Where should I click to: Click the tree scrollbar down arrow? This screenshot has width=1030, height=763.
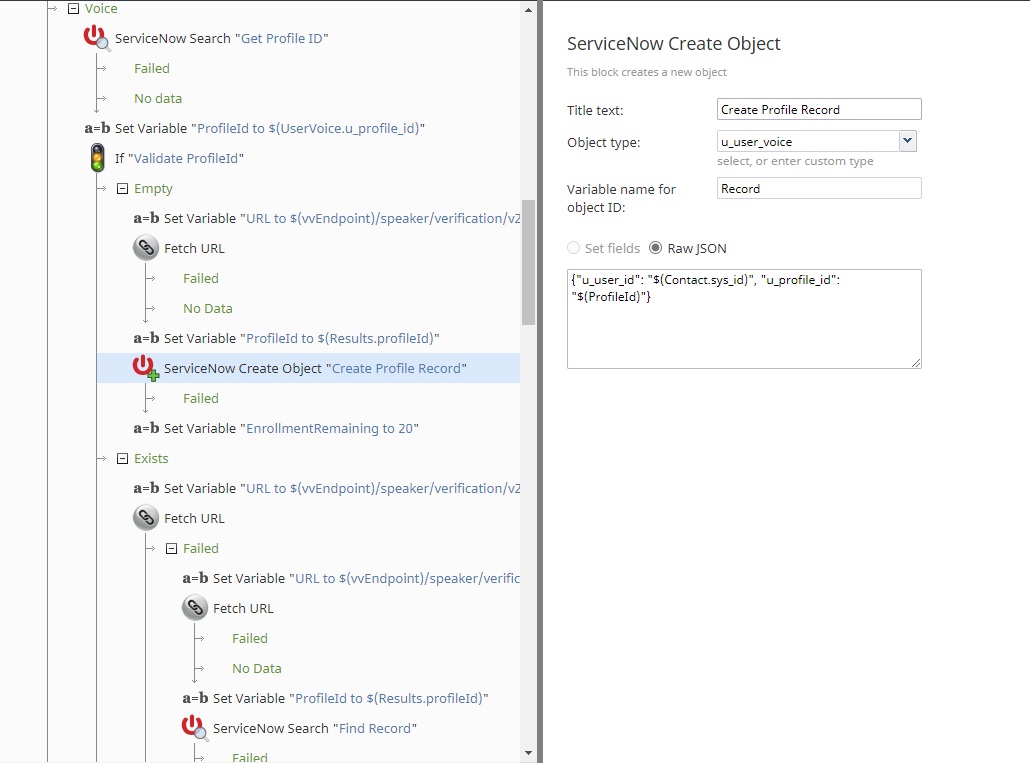[529, 753]
